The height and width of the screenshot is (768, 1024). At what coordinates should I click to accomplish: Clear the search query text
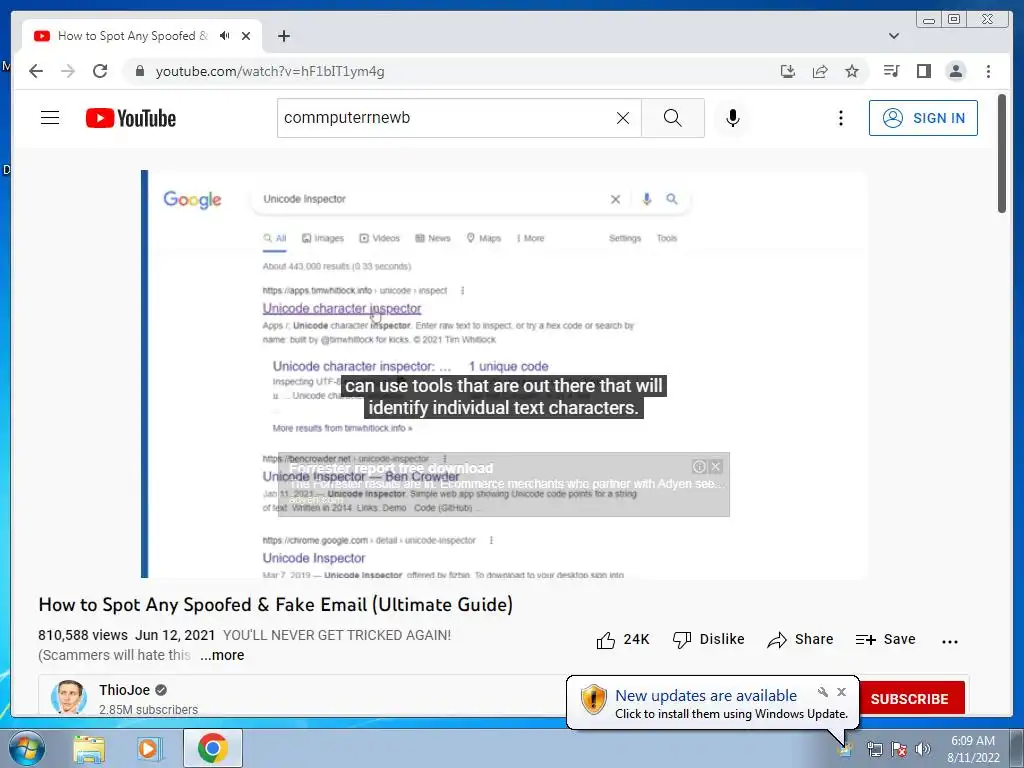(x=623, y=118)
